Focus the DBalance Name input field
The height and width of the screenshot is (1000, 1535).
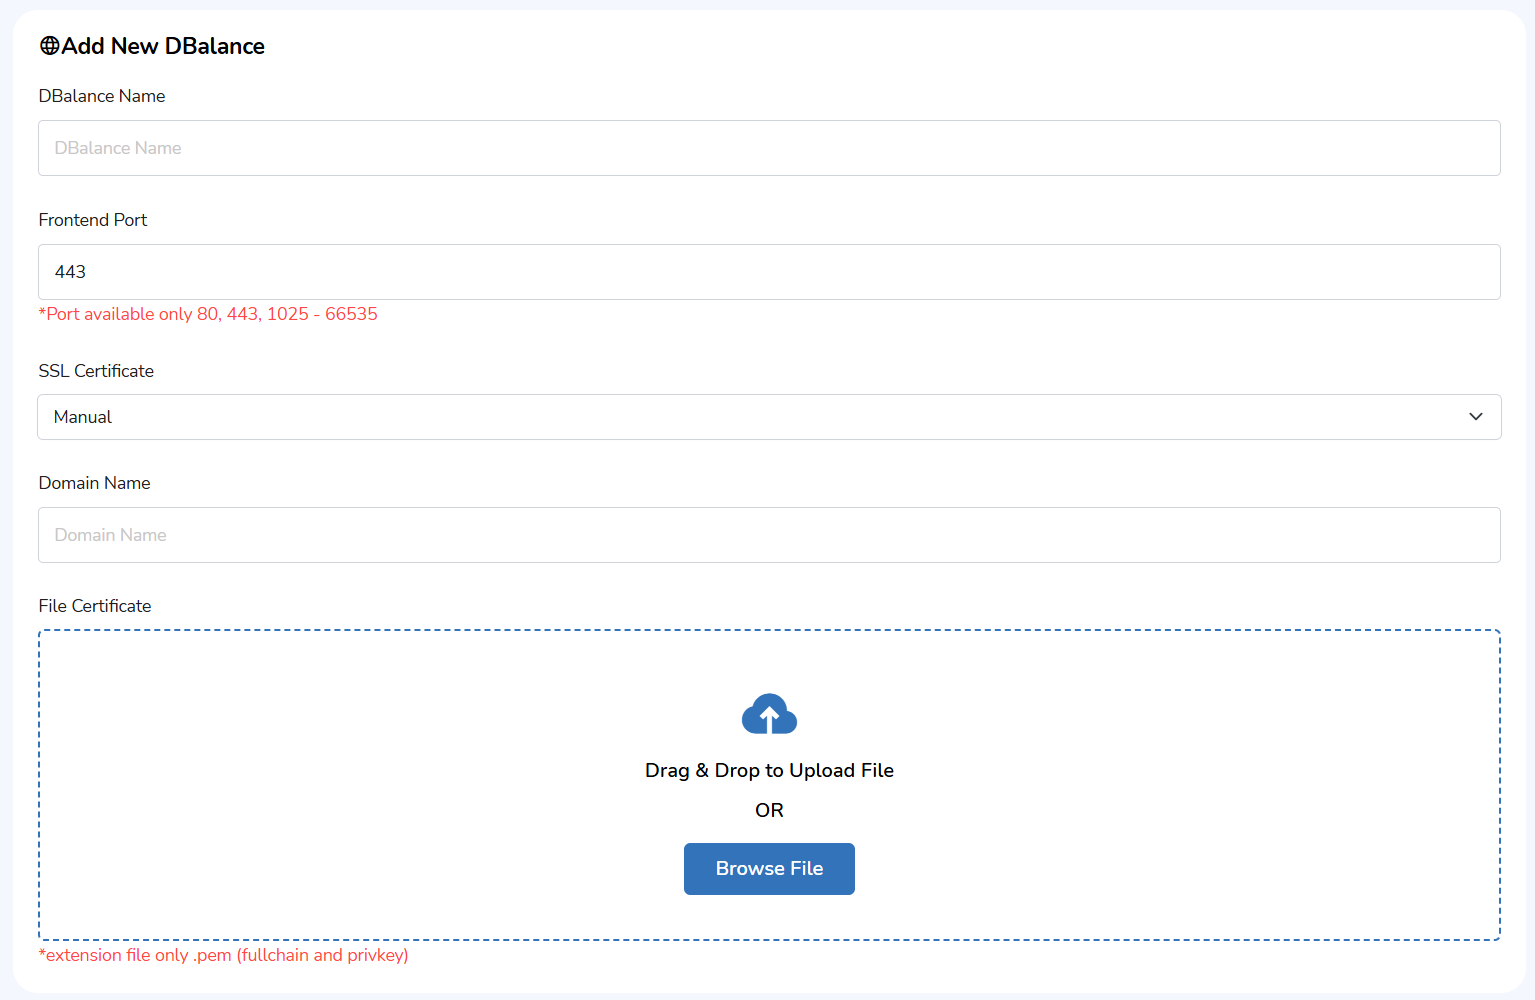click(768, 148)
